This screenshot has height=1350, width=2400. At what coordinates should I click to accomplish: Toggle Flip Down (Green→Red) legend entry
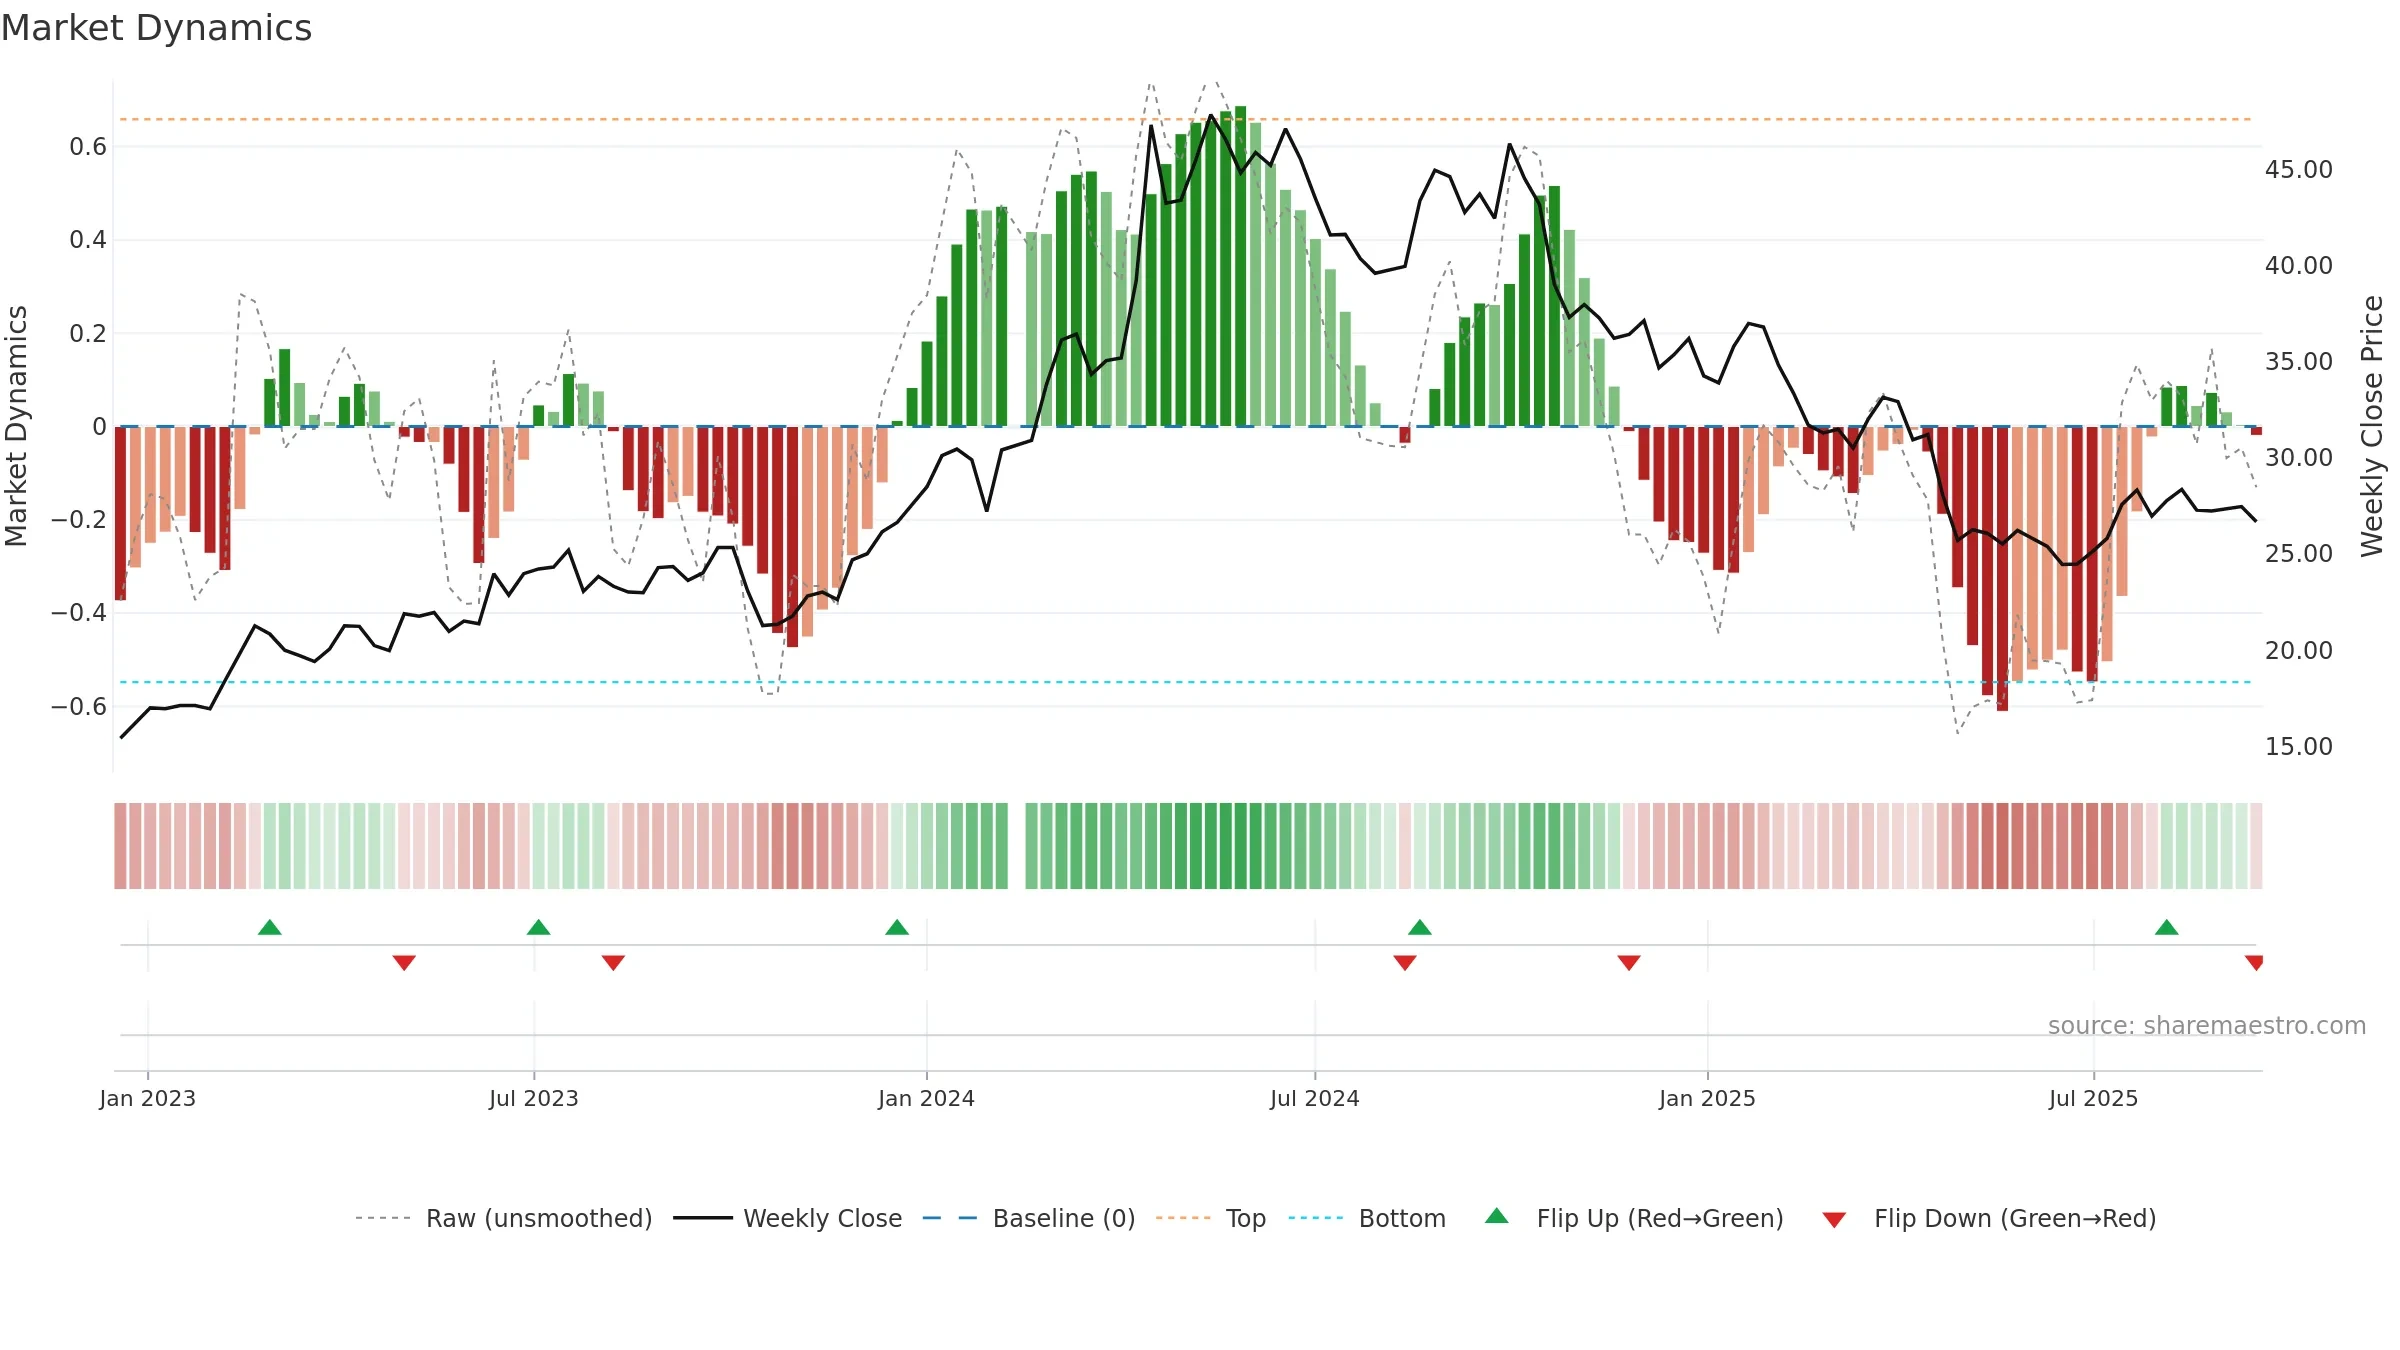coord(1989,1218)
